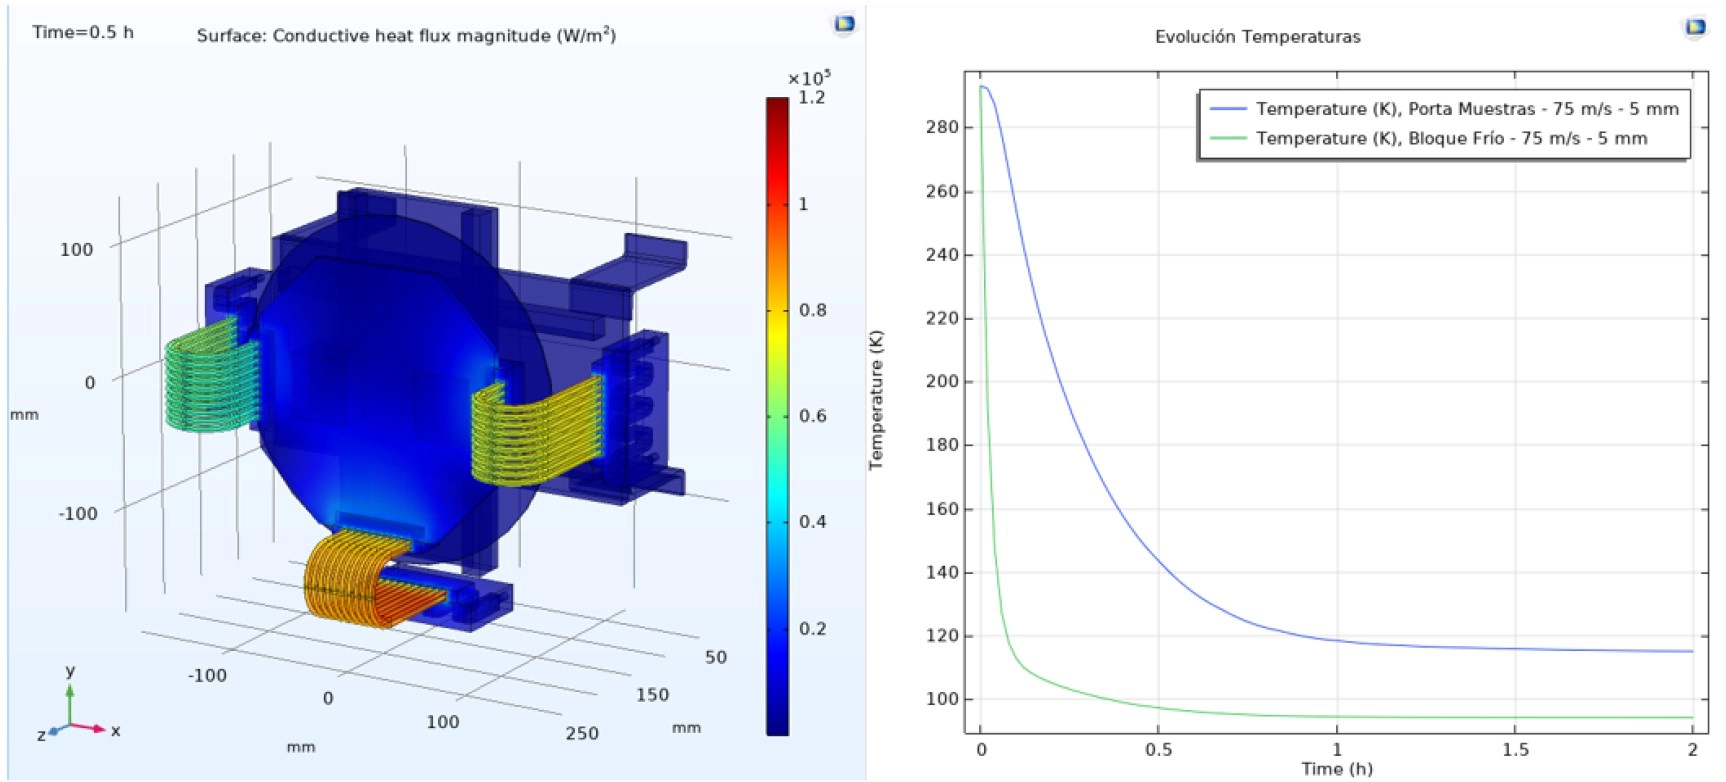Click the Temperature (K) vertical axis label
The image size is (1726, 782).
coord(877,400)
